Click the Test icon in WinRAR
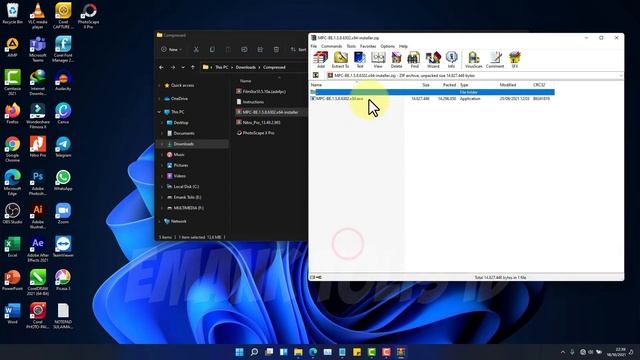 360,60
